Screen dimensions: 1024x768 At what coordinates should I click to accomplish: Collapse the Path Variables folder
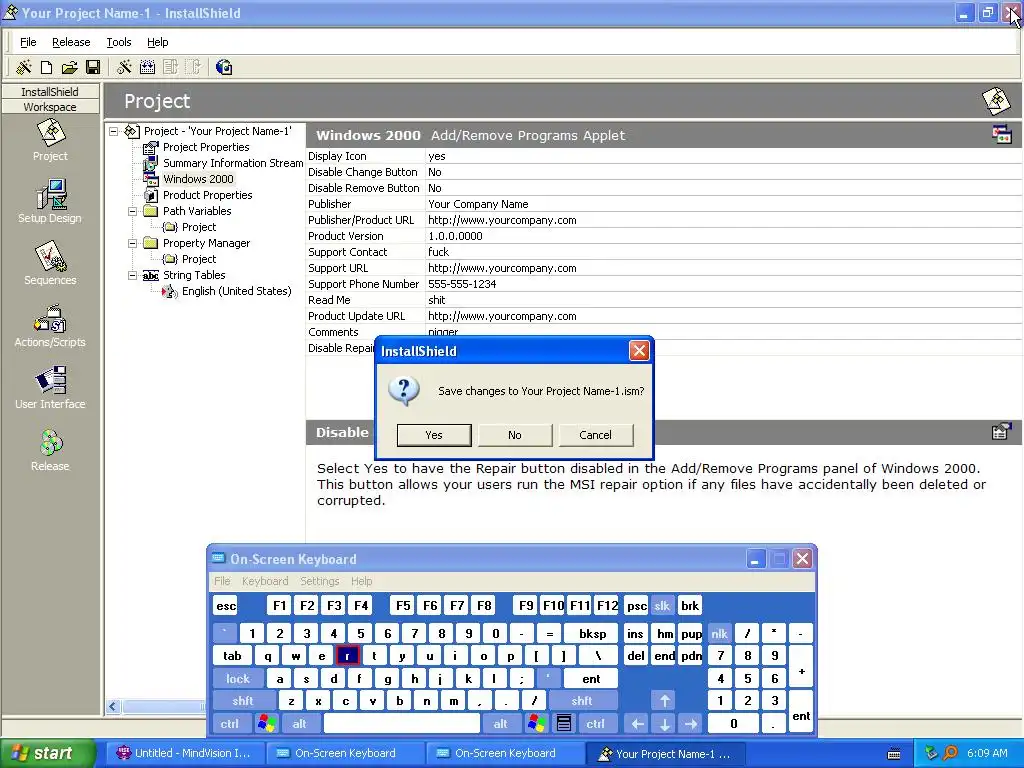click(133, 211)
